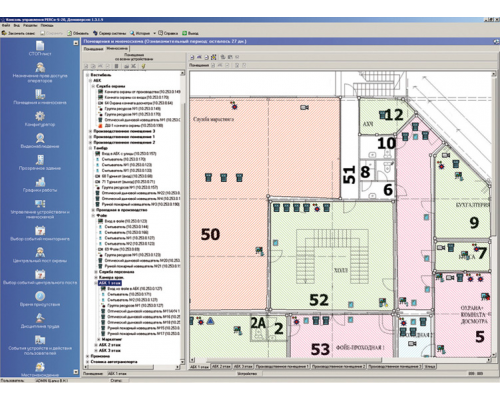Click the warning triangle icon beside room 2A

pos(210,321)
